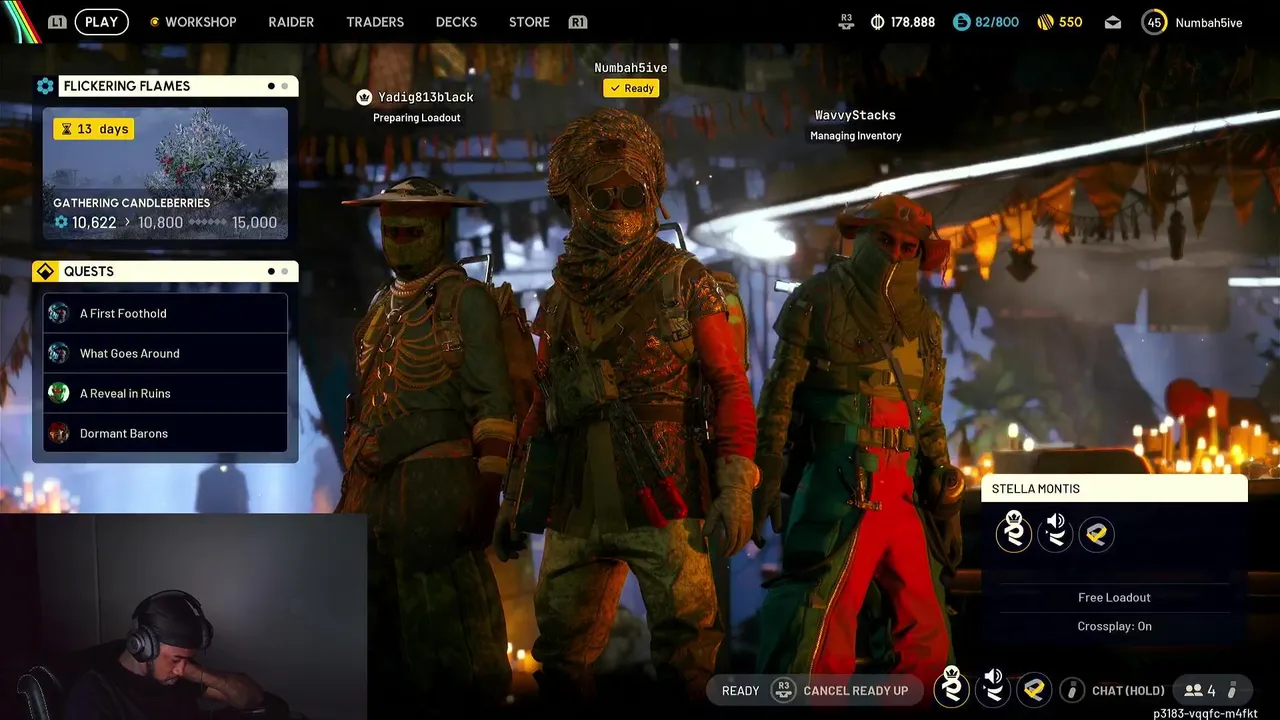Open the A Reveal in Ruins quest
This screenshot has height=720, width=1280.
165,393
